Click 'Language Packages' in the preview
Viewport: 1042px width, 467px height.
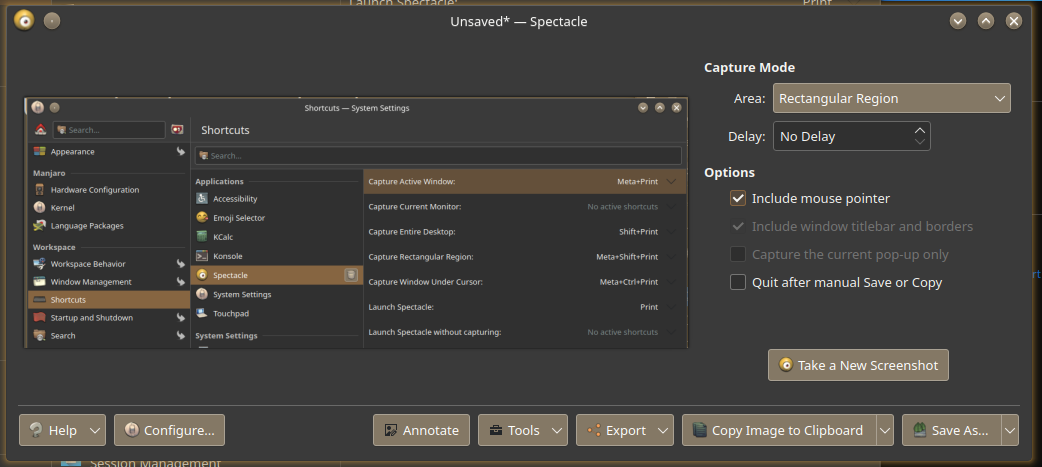click(87, 226)
